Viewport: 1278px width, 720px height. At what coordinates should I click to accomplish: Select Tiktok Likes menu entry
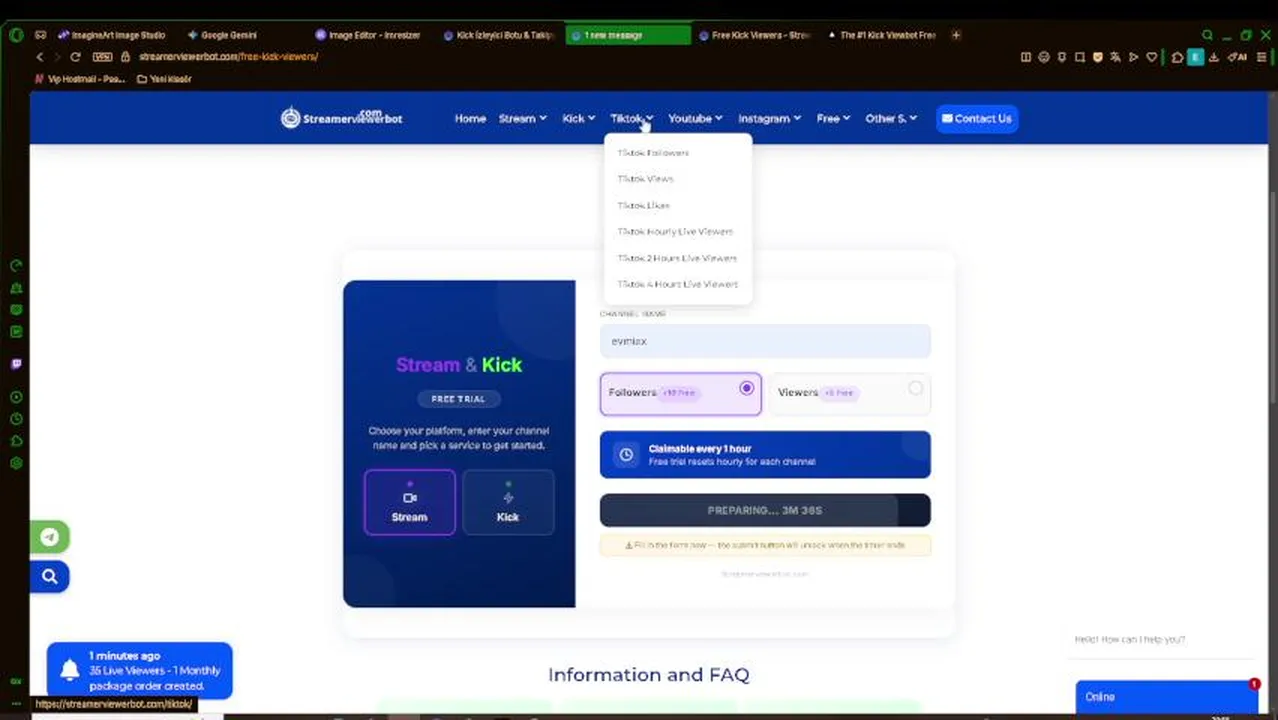coord(643,205)
